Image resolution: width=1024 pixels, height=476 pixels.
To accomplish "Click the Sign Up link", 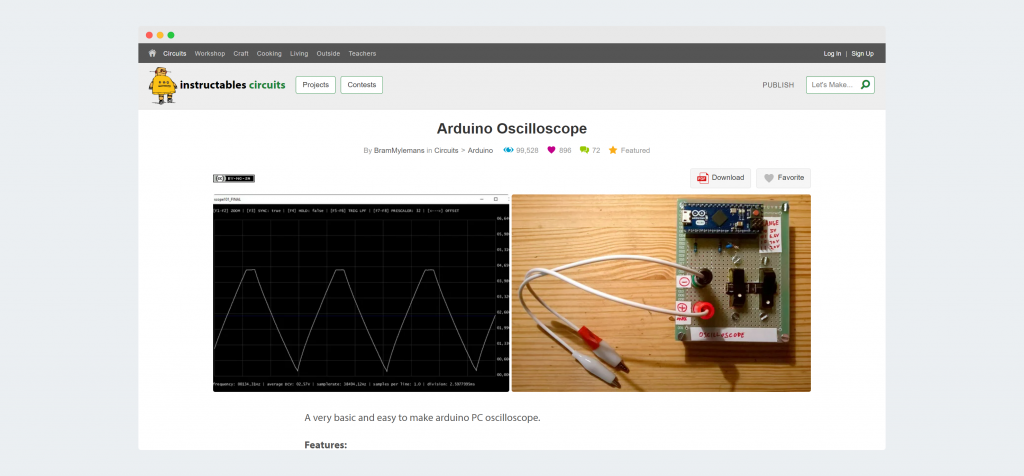I will click(x=862, y=54).
